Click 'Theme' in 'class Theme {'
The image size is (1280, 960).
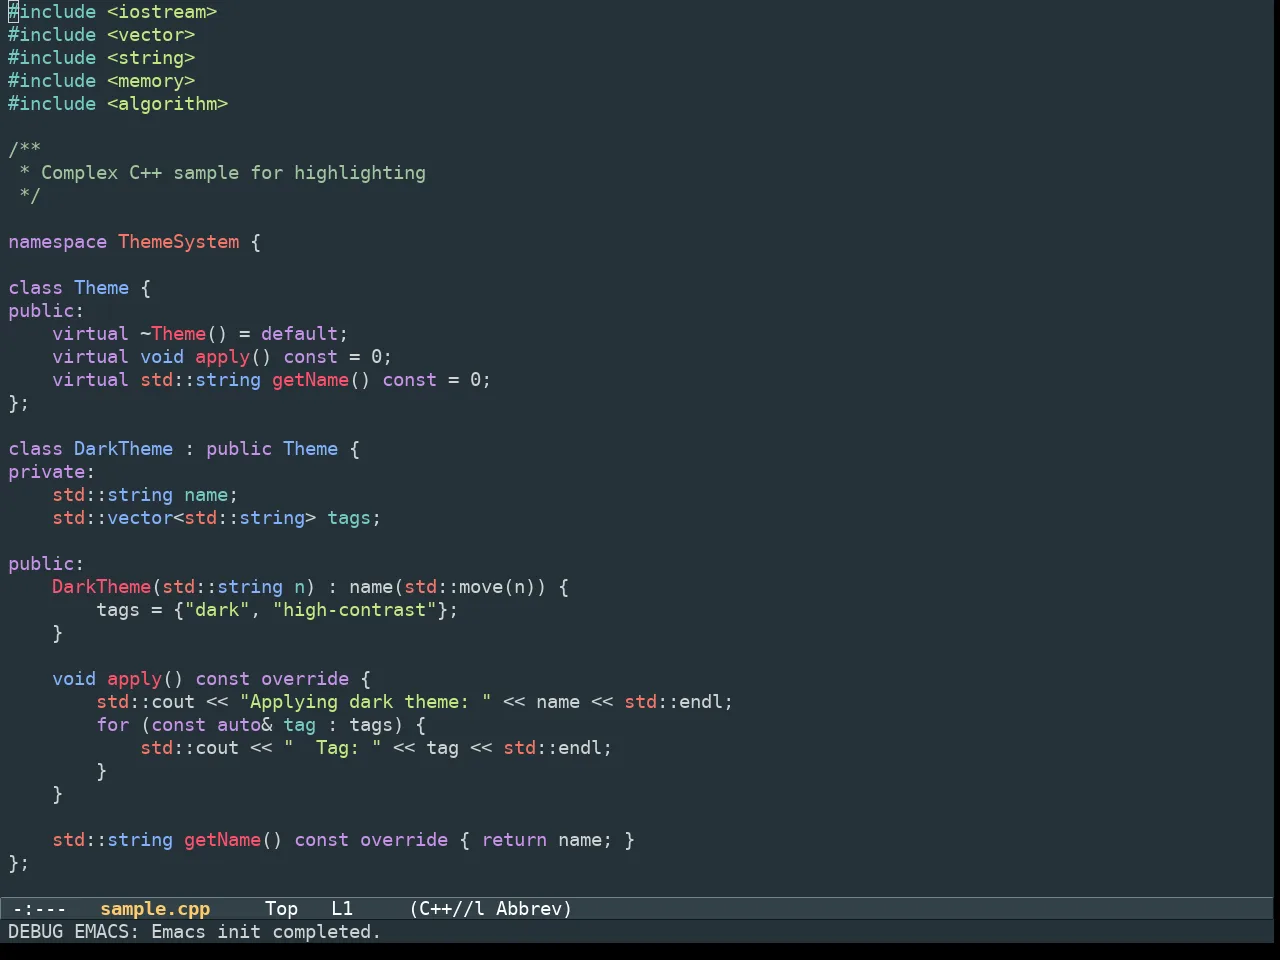(102, 288)
